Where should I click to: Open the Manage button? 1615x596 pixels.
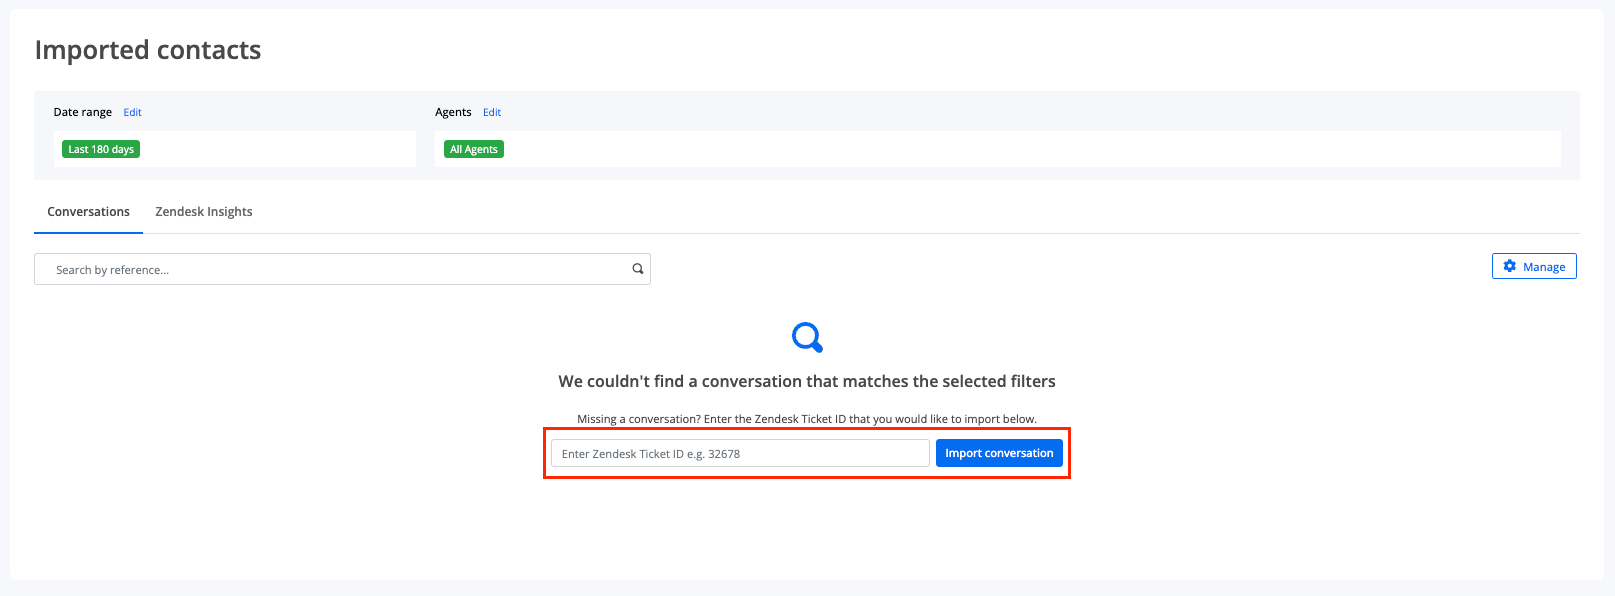point(1534,266)
